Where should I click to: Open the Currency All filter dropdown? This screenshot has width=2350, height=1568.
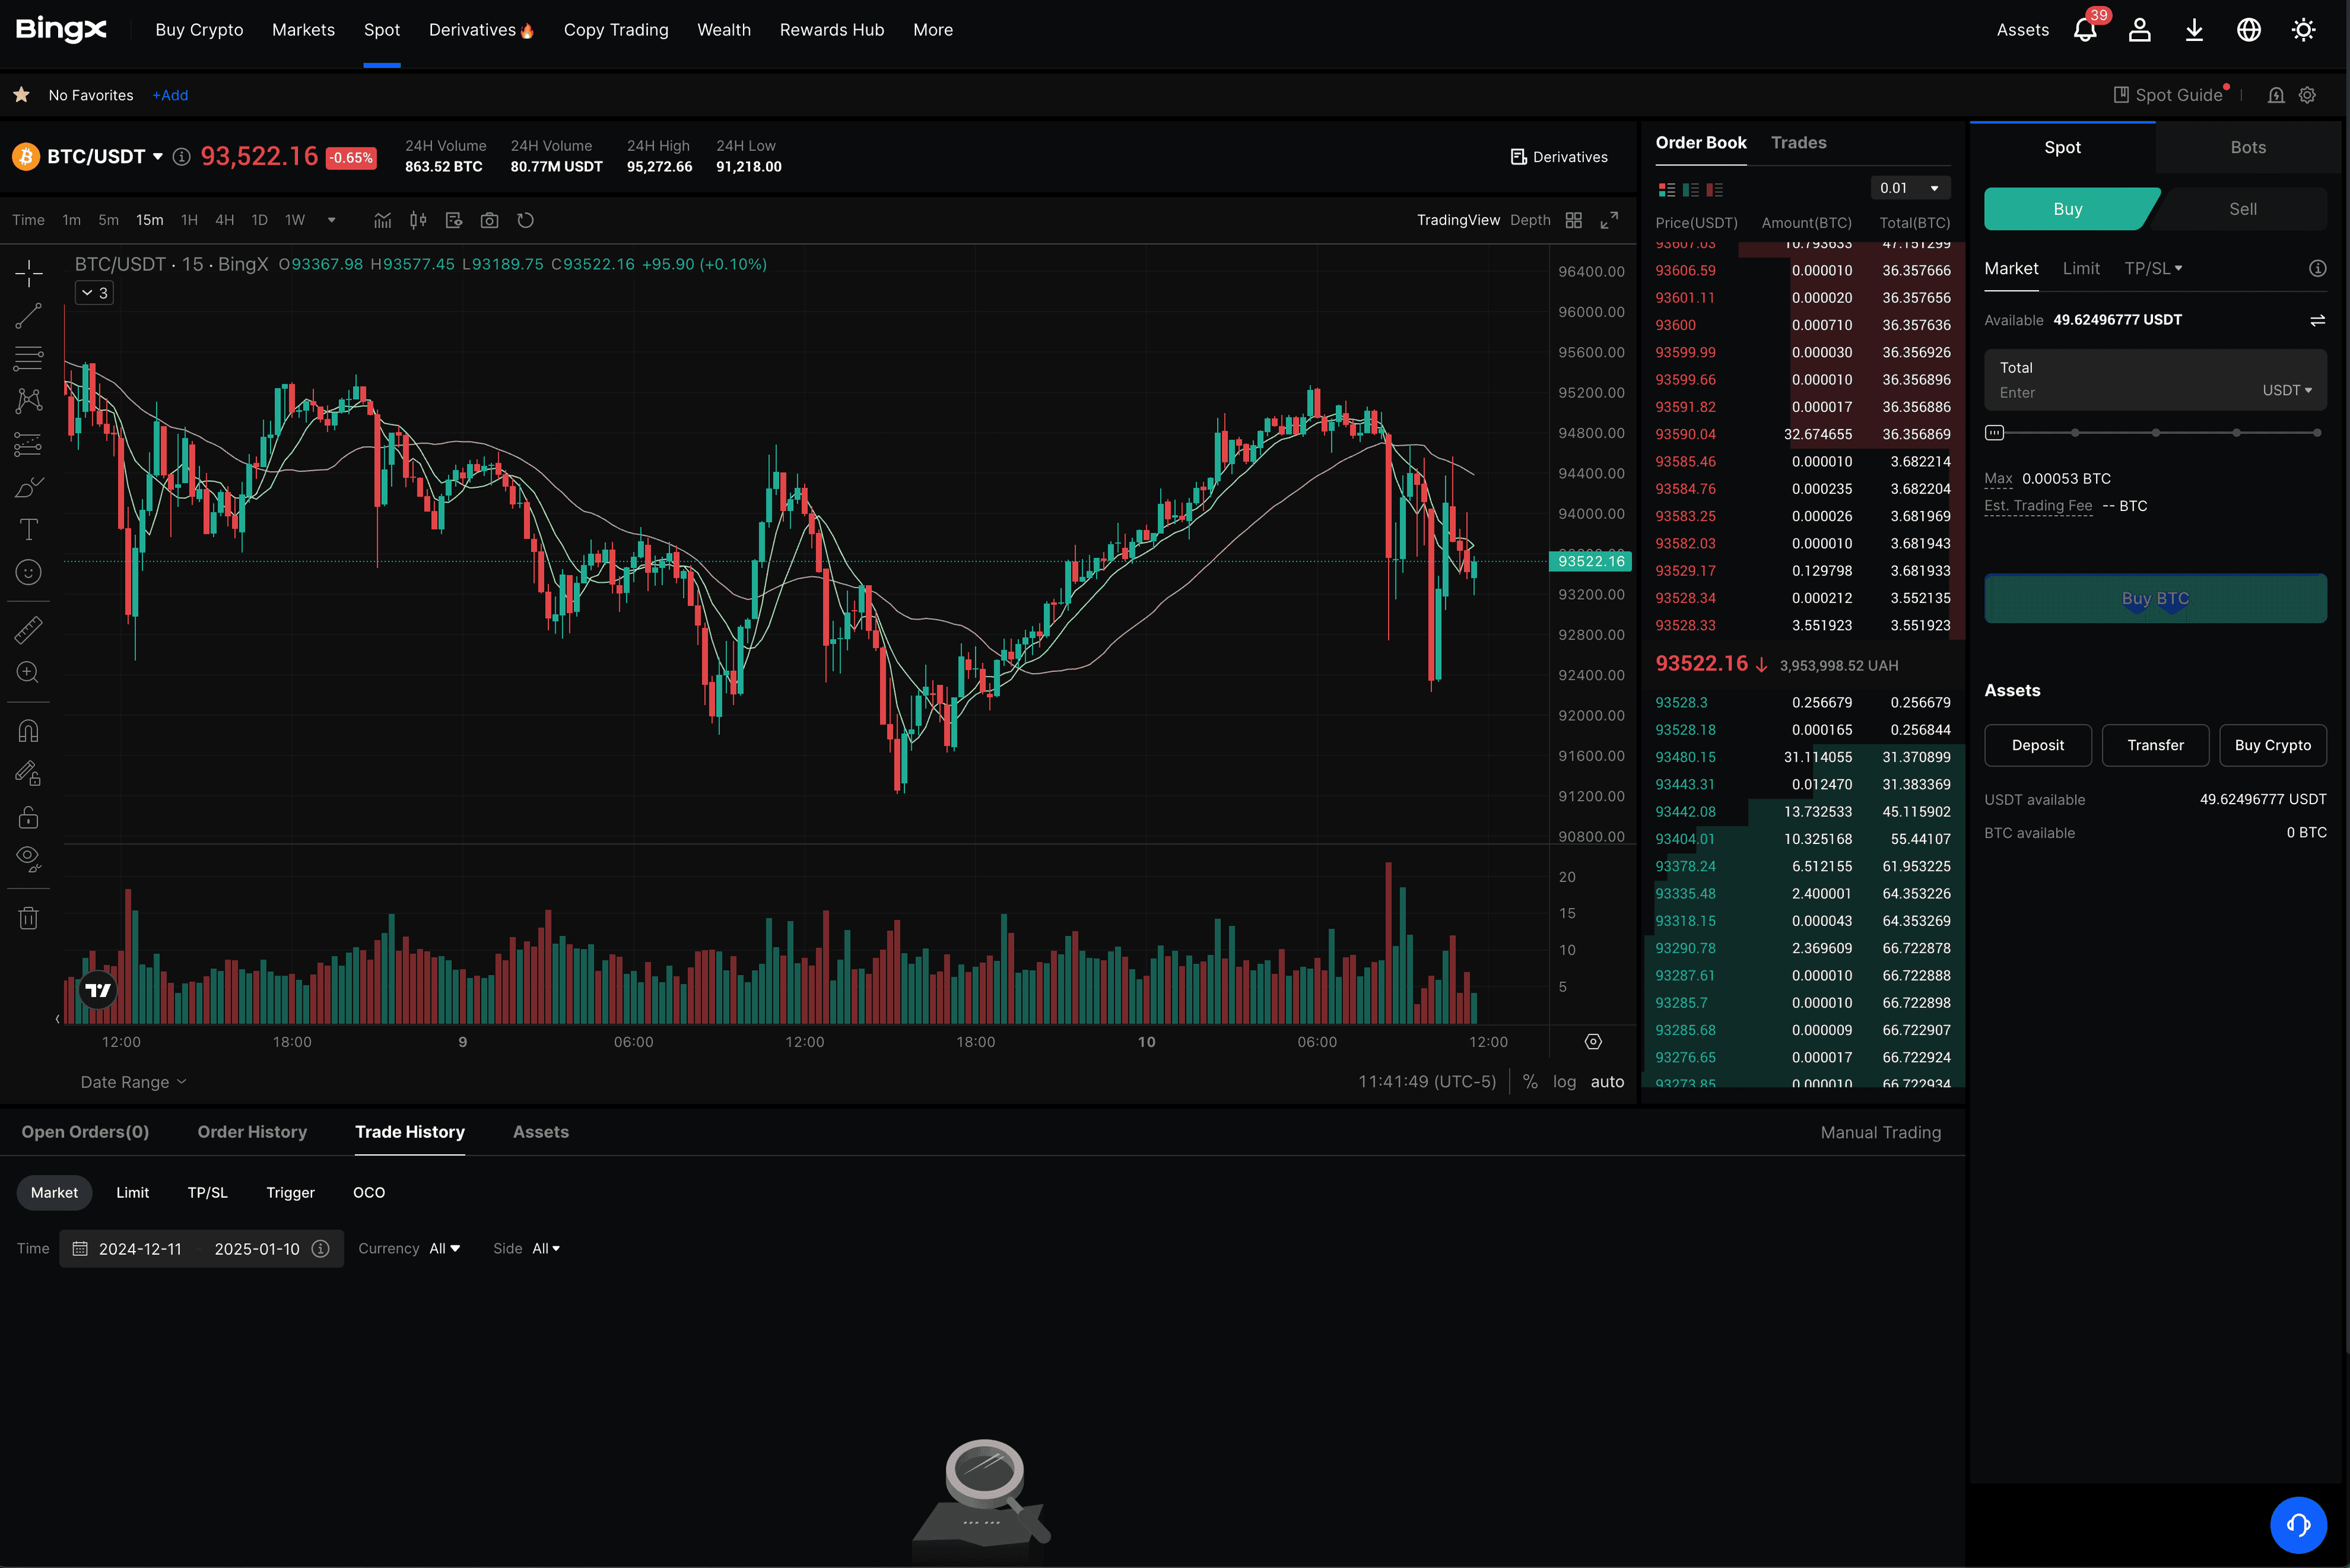coord(444,1248)
